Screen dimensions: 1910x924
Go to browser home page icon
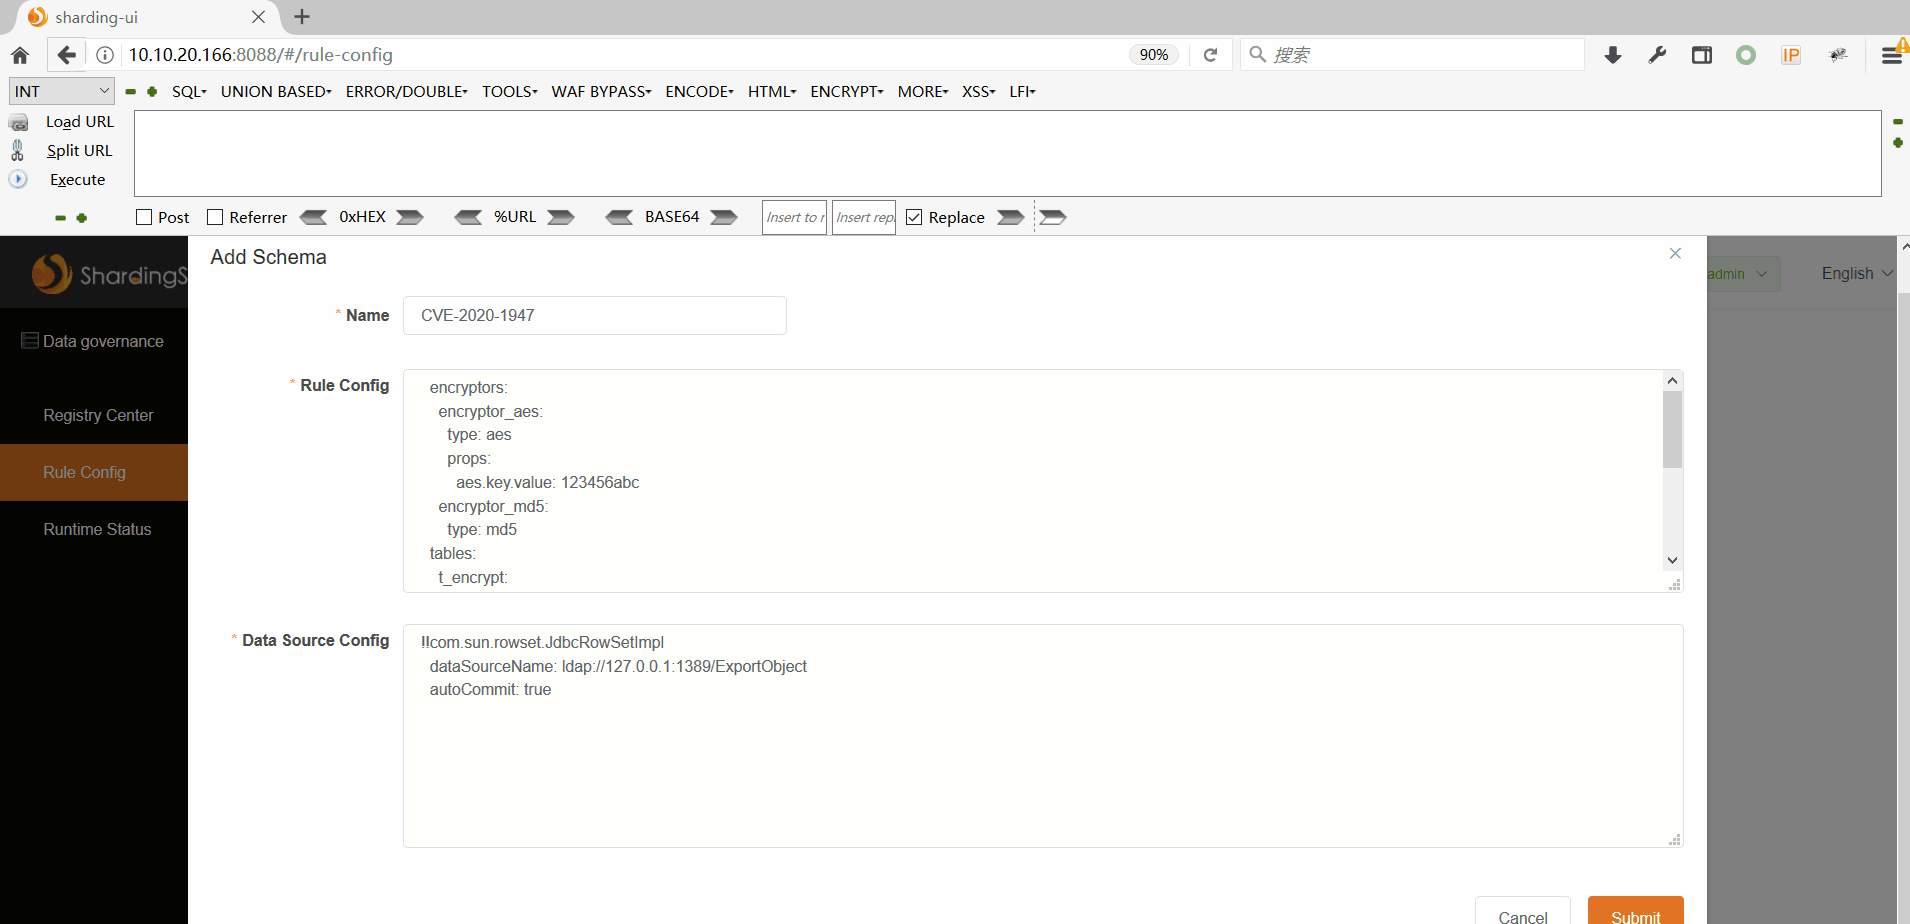20,55
